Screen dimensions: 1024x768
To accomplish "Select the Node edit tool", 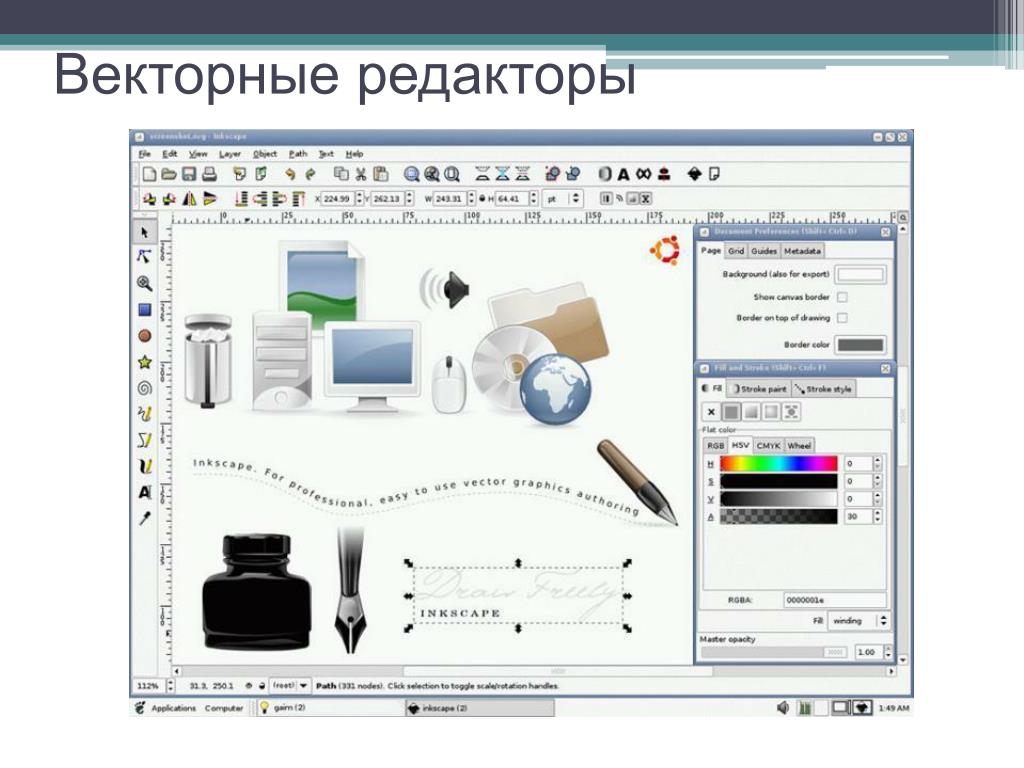I will 144,256.
